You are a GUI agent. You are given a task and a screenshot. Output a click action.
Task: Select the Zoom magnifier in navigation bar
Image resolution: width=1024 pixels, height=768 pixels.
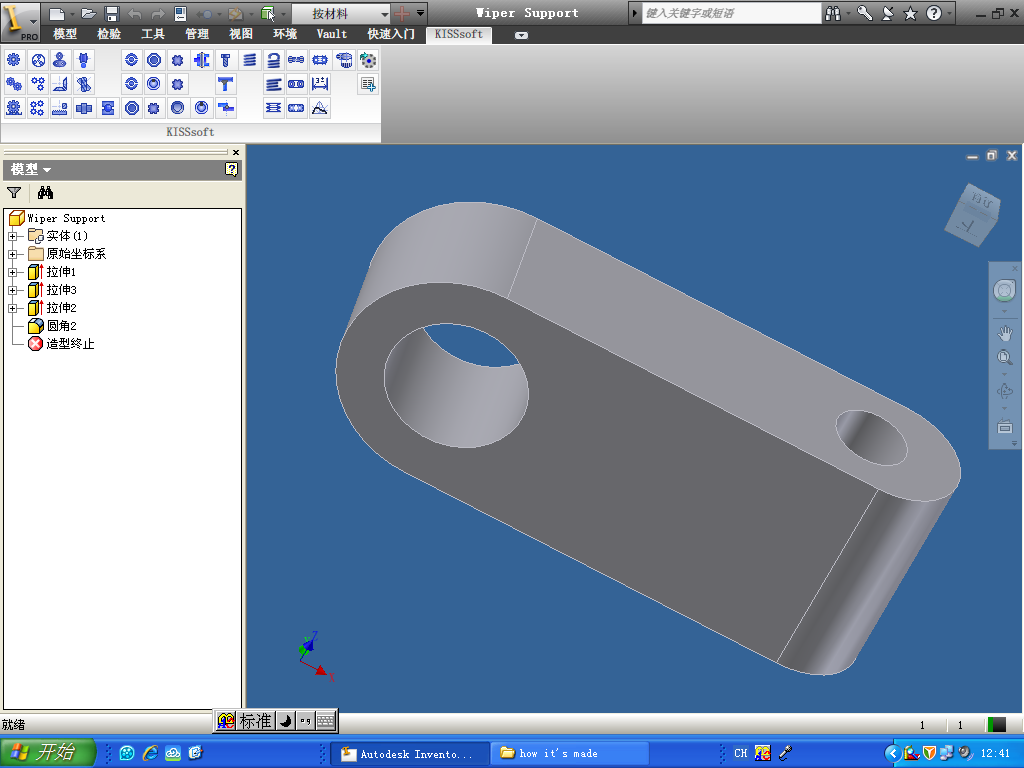(x=1004, y=358)
